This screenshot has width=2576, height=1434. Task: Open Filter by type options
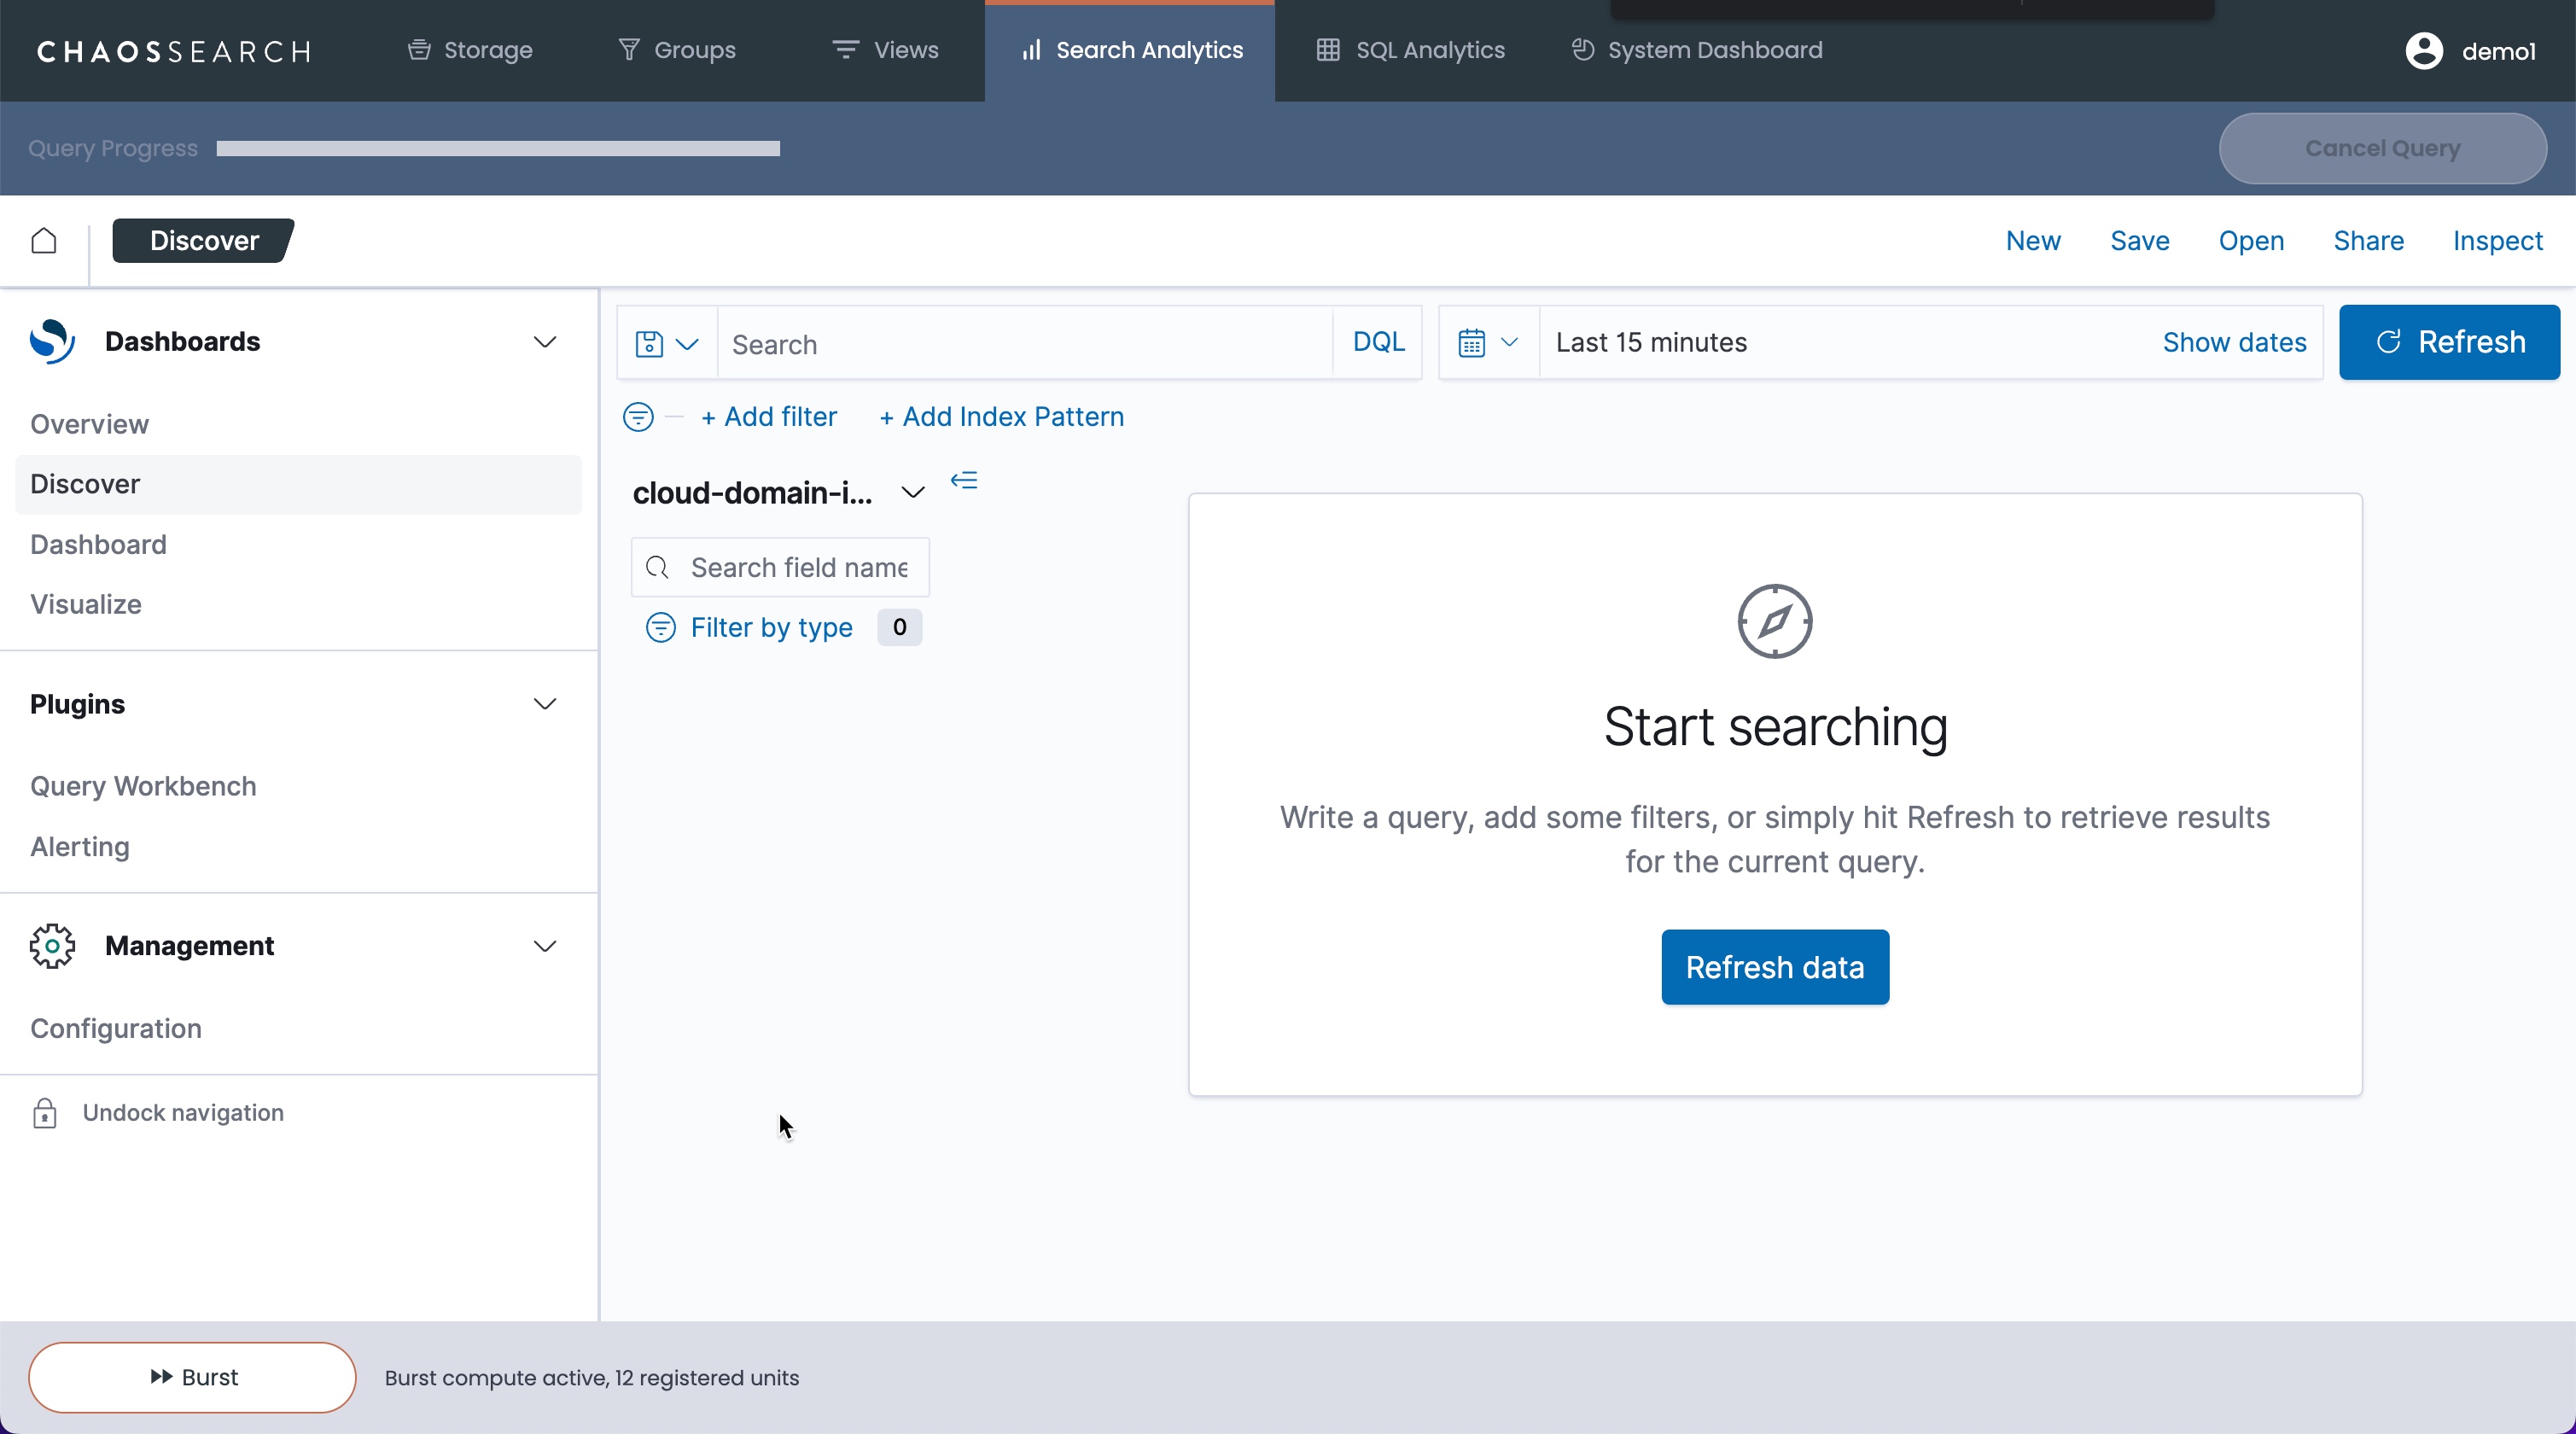tap(770, 628)
